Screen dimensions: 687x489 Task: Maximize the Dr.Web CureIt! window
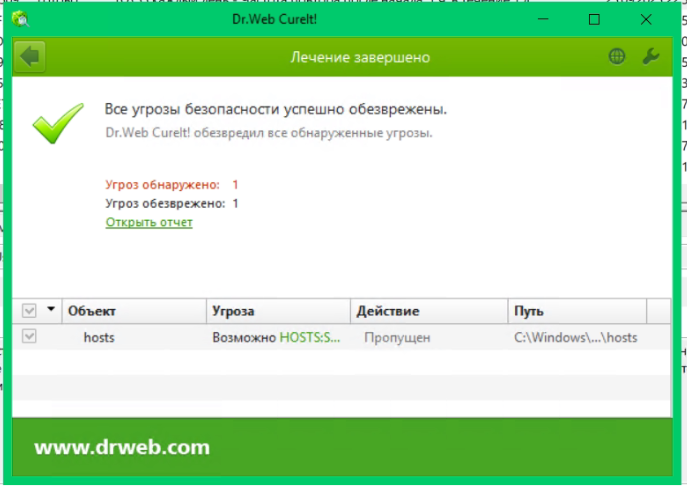[x=594, y=20]
